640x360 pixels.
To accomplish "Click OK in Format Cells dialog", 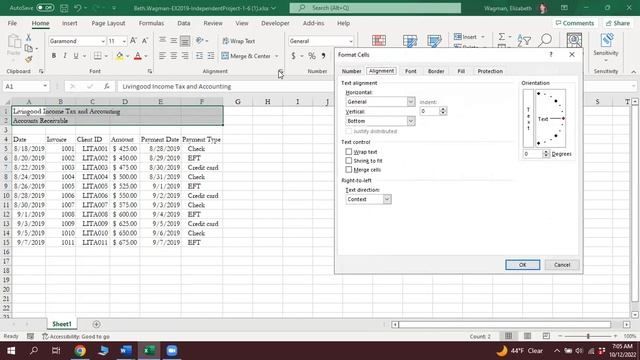I will (522, 264).
